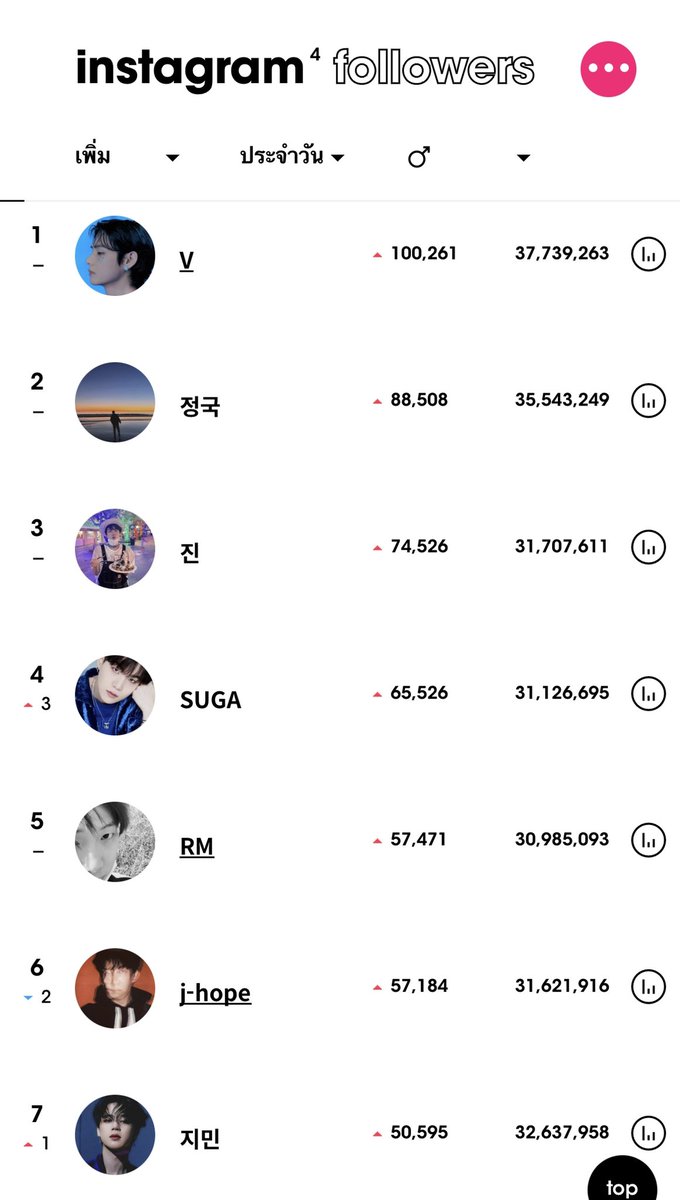Open V's profile link
This screenshot has height=1200, width=680.
pos(187,261)
